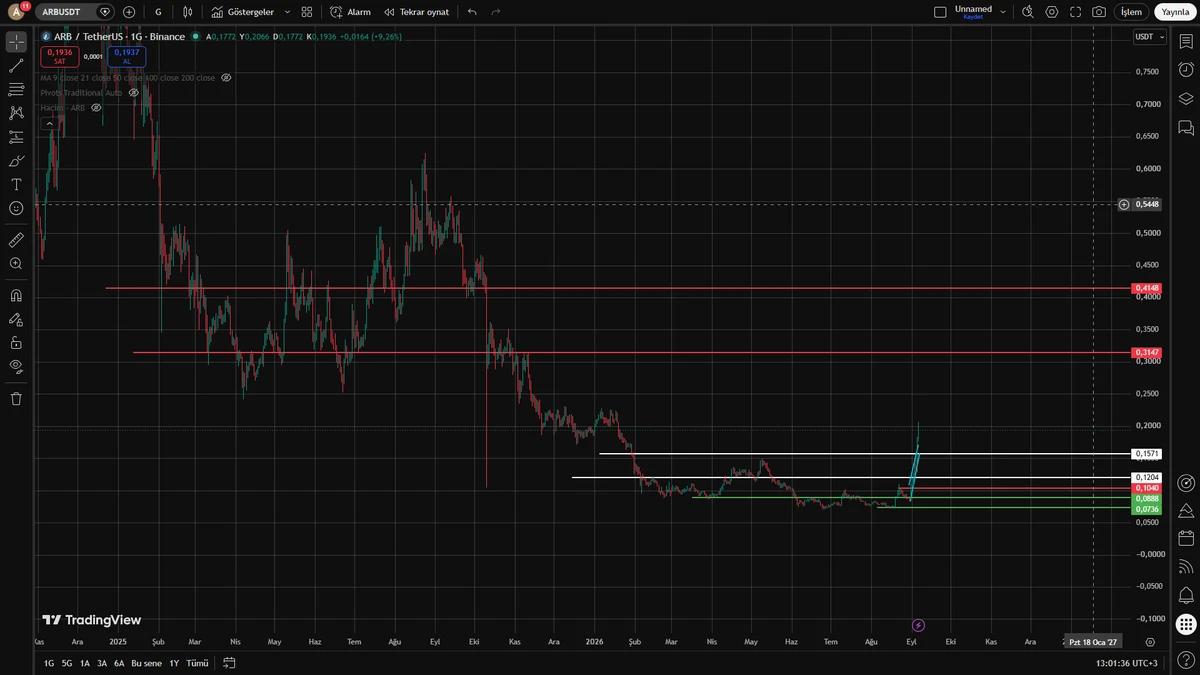The height and width of the screenshot is (675, 1200).
Task: Collapse the indicator legend arrow
Action: 49,124
